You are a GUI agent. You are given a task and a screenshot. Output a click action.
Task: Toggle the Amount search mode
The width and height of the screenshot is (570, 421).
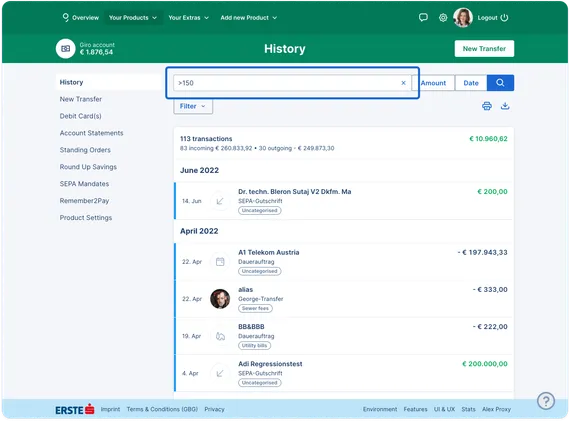click(433, 83)
